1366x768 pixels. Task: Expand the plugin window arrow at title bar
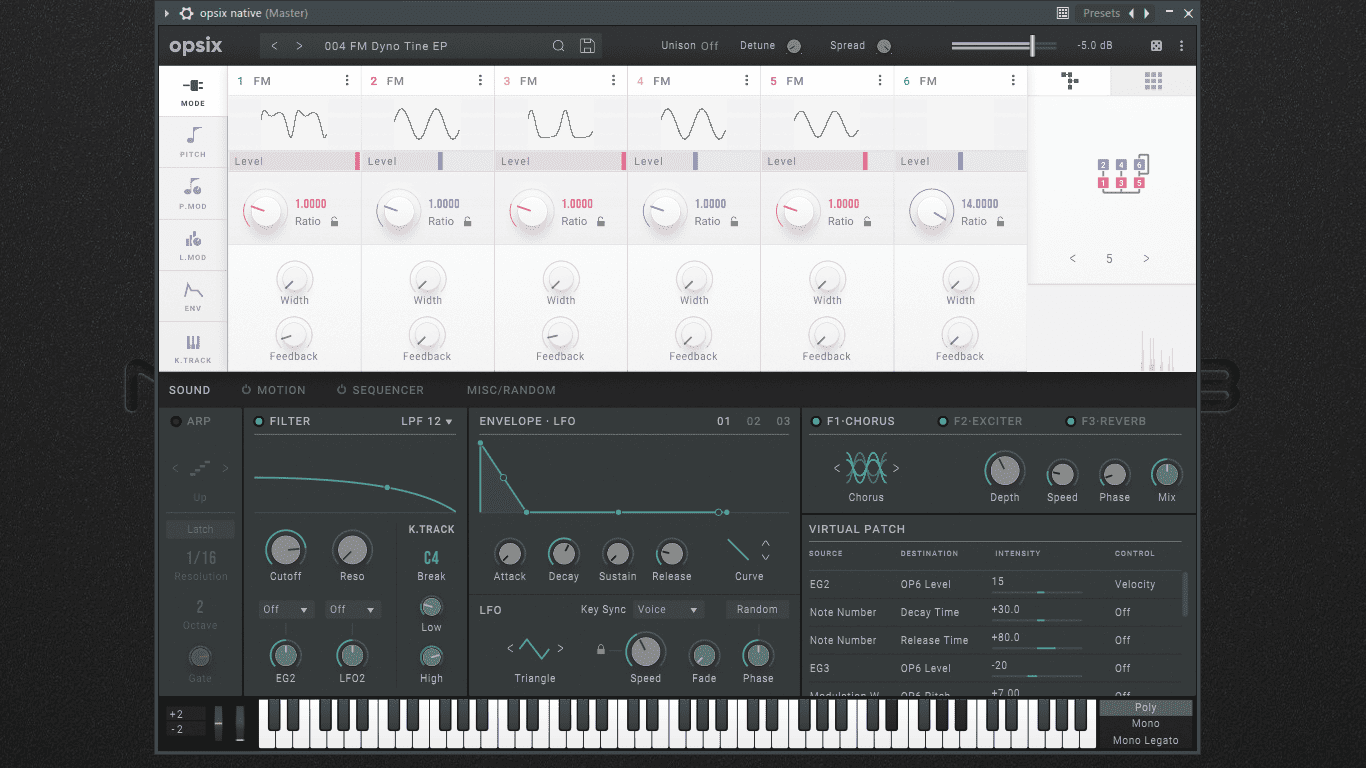pyautogui.click(x=167, y=13)
